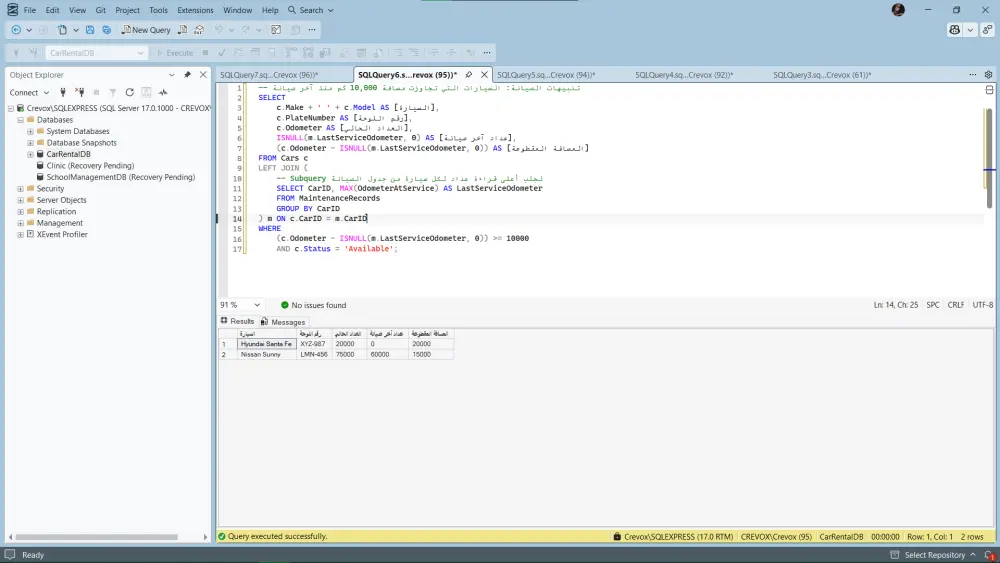Image resolution: width=1000 pixels, height=563 pixels.
Task: Select the Hyundai Santa Fe result cell
Action: pos(267,344)
